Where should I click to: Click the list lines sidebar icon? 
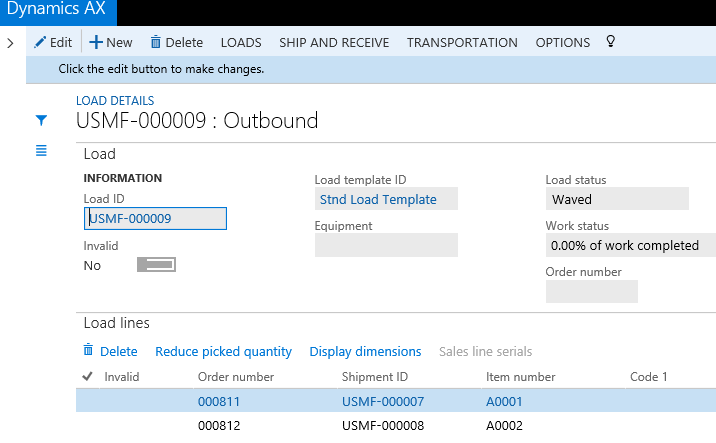tap(41, 151)
